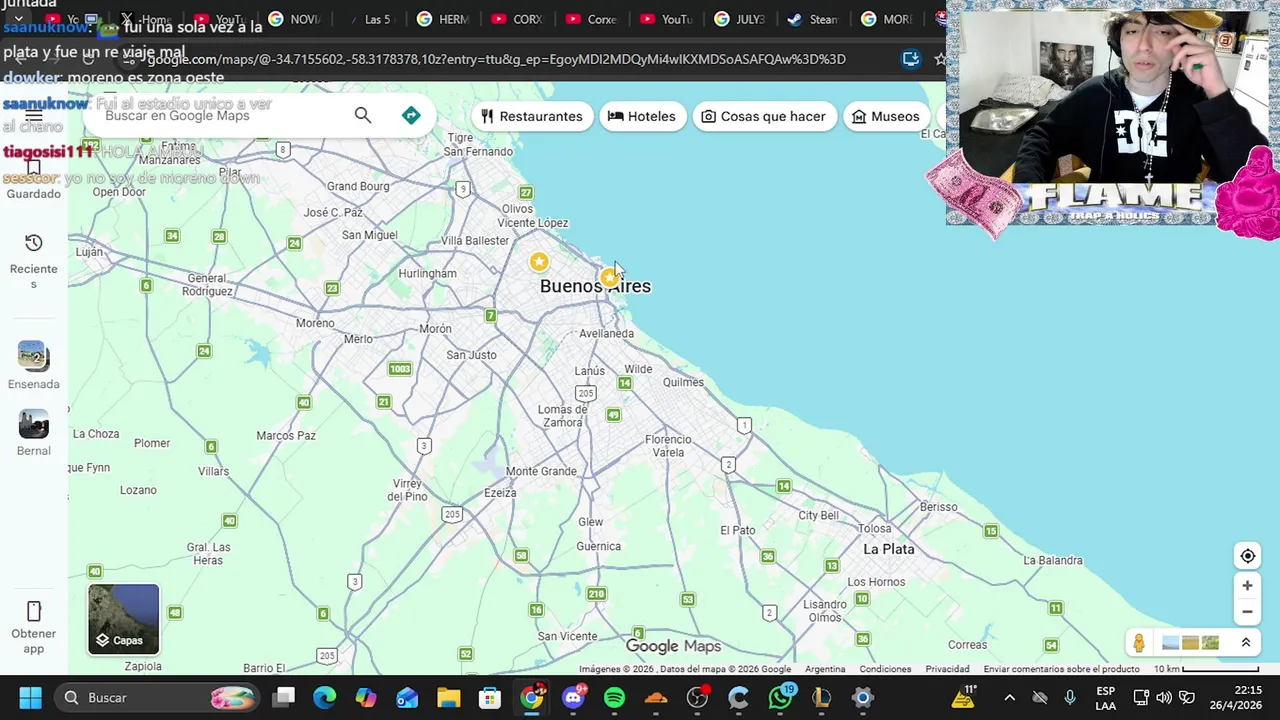Open the Settings gear taskbar icon

pyautogui.click(x=862, y=698)
